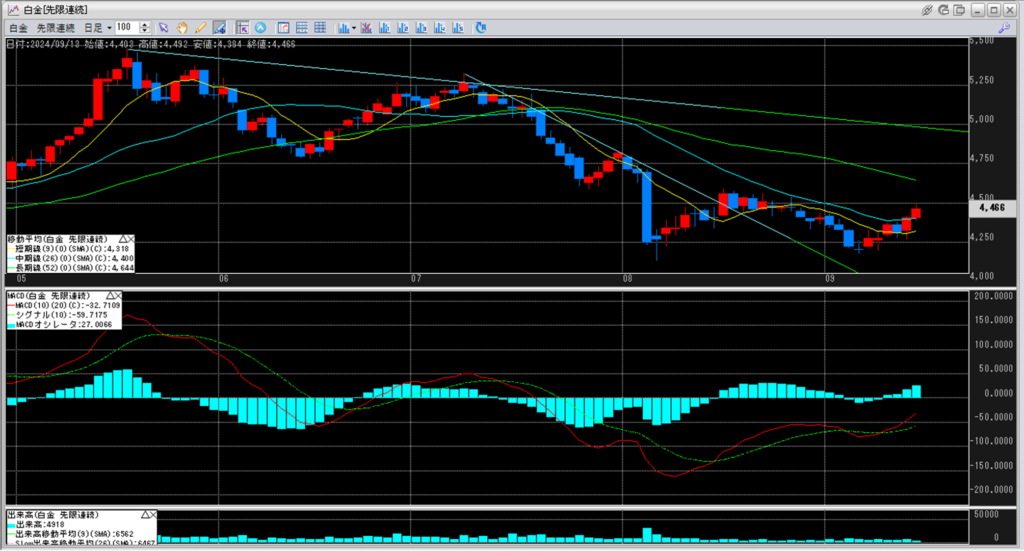Click the refresh icon in title bar
The image size is (1024, 551).
point(944,10)
